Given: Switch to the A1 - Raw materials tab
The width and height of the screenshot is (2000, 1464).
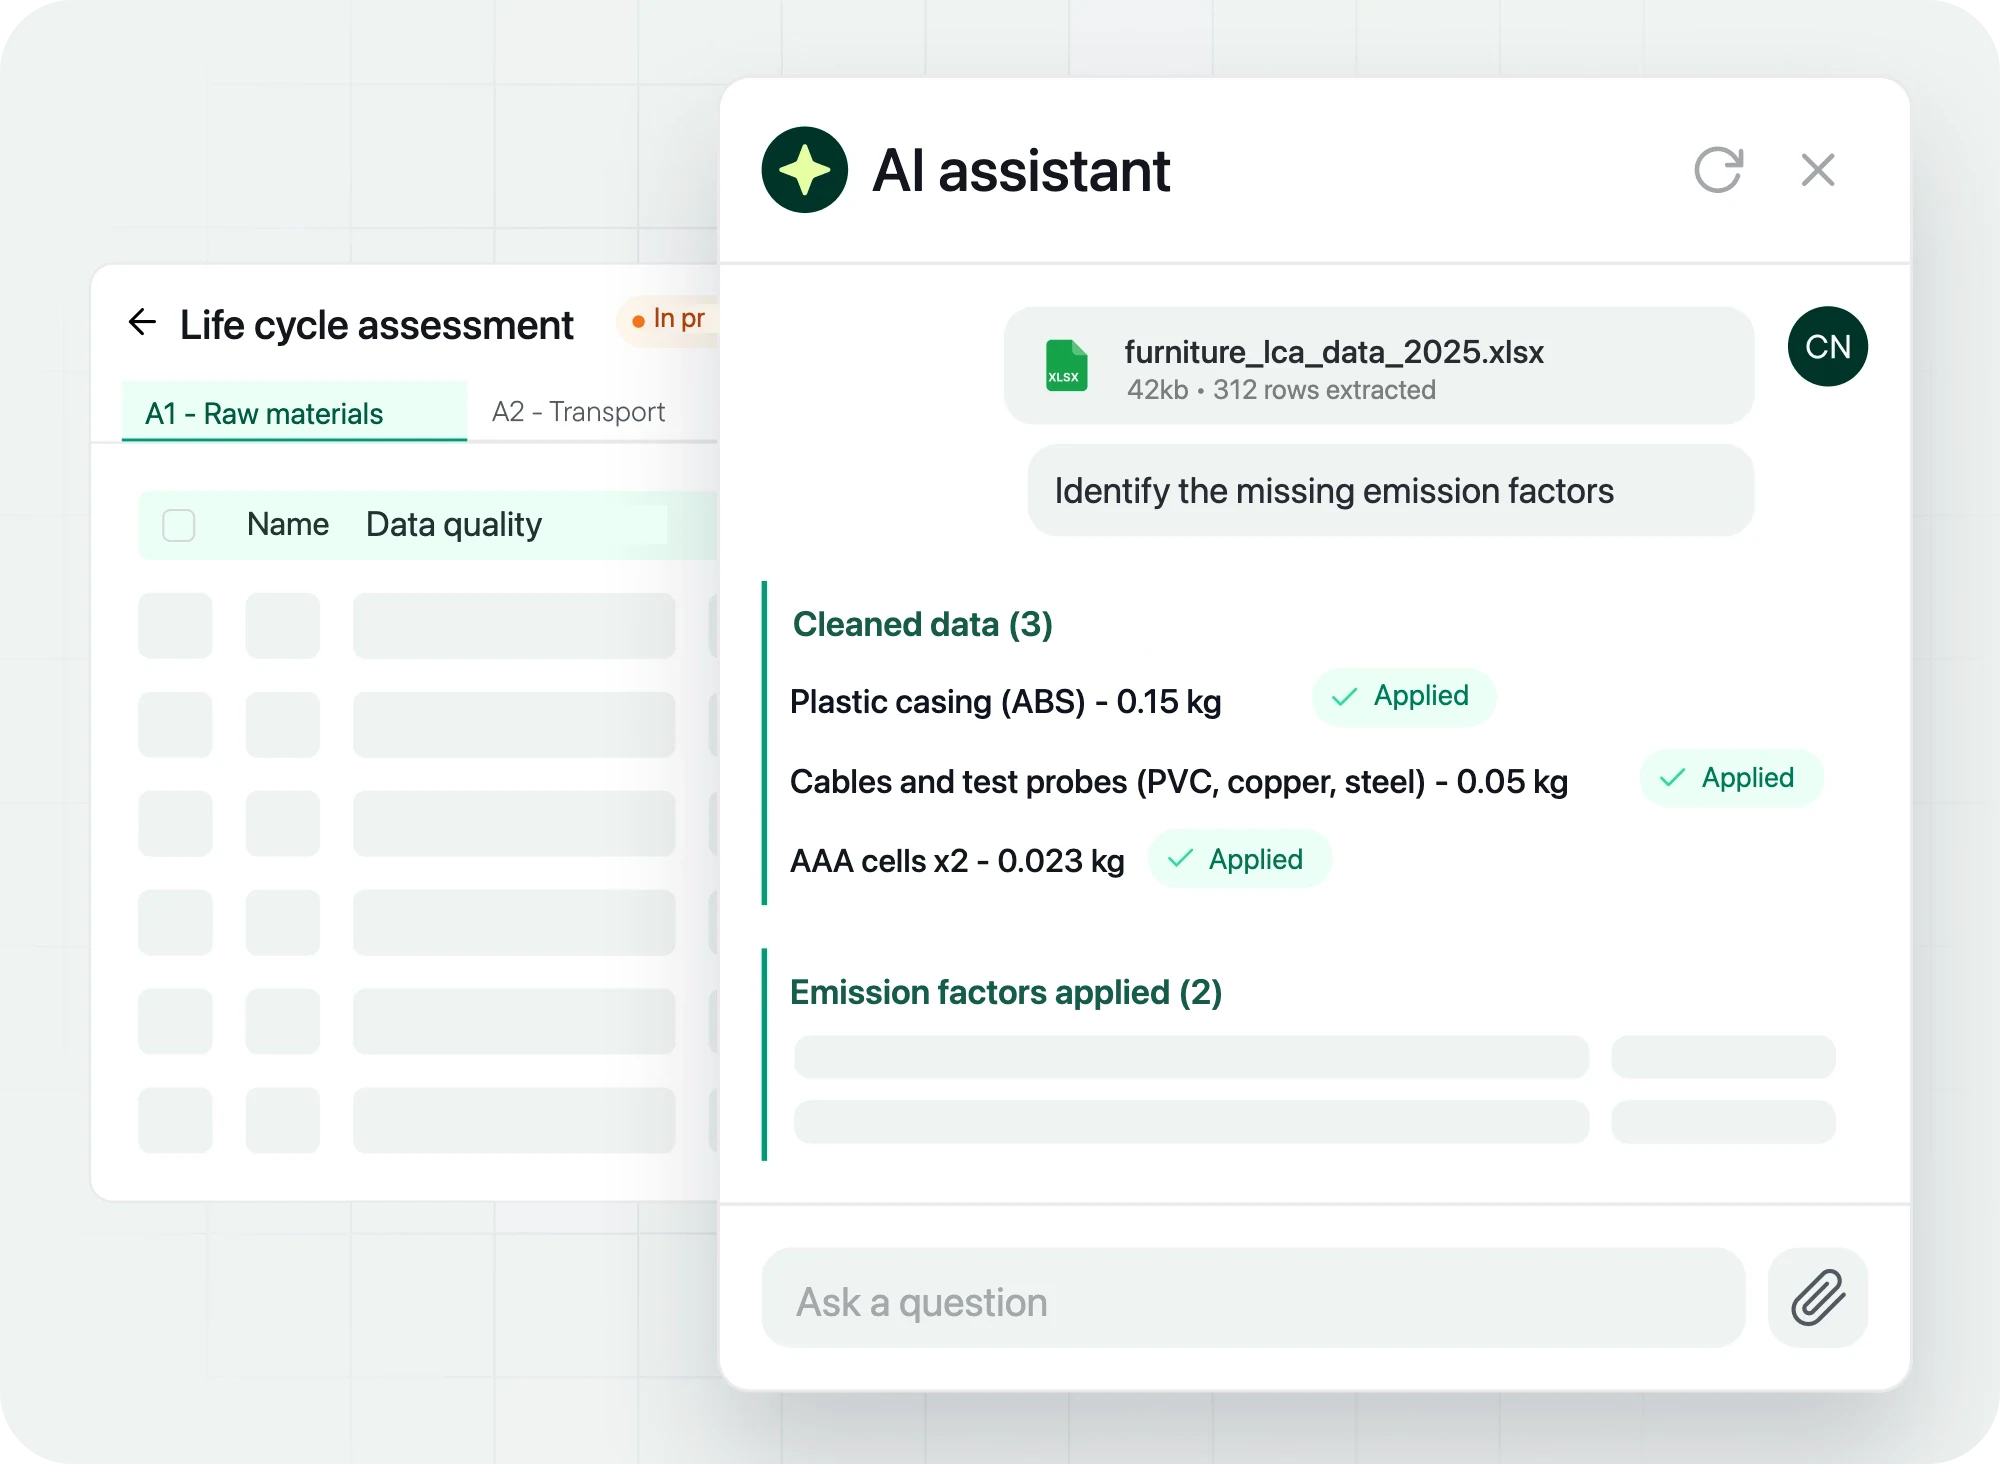Looking at the screenshot, I should tap(294, 412).
